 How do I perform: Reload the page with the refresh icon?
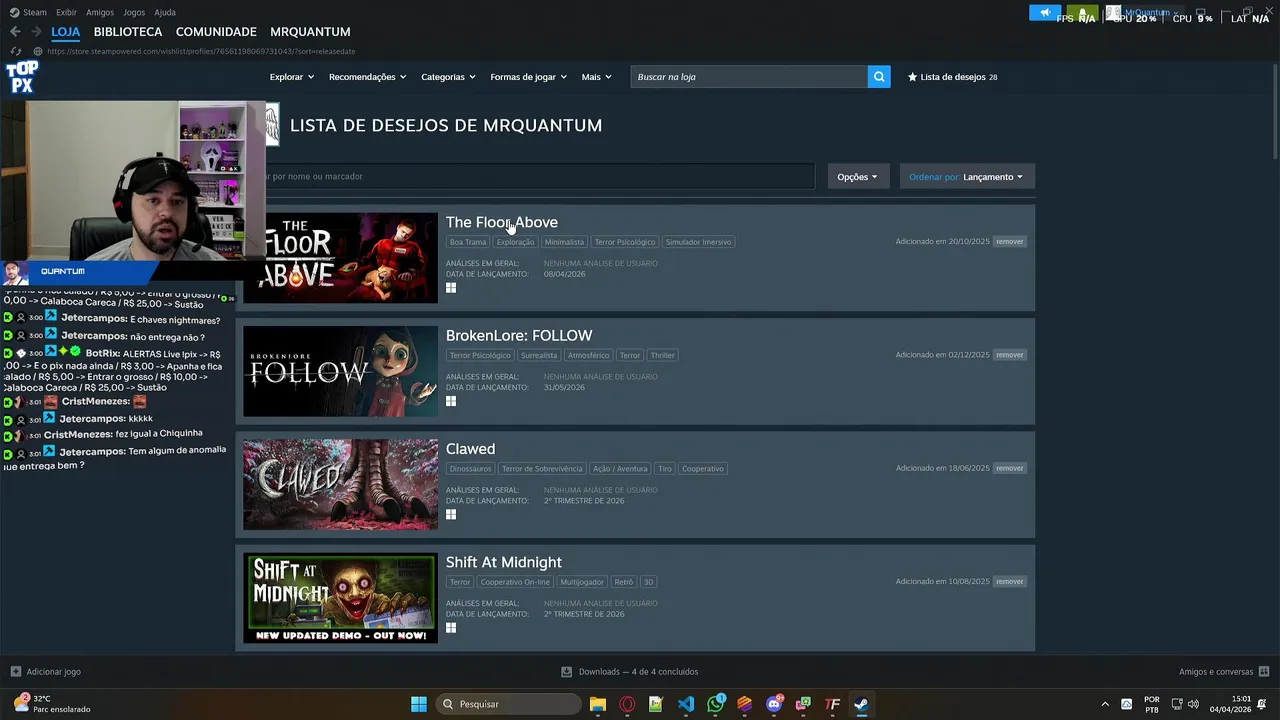tap(15, 51)
